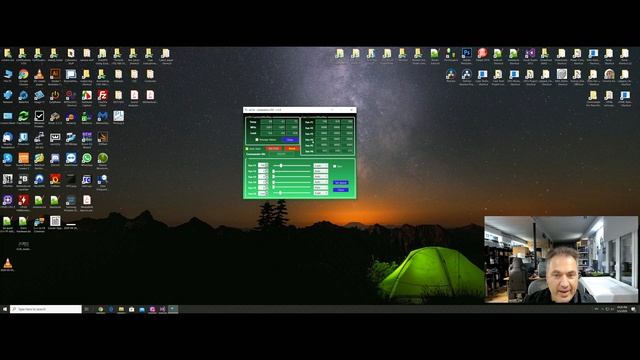Click the orange button right of the red button

click(x=292, y=149)
